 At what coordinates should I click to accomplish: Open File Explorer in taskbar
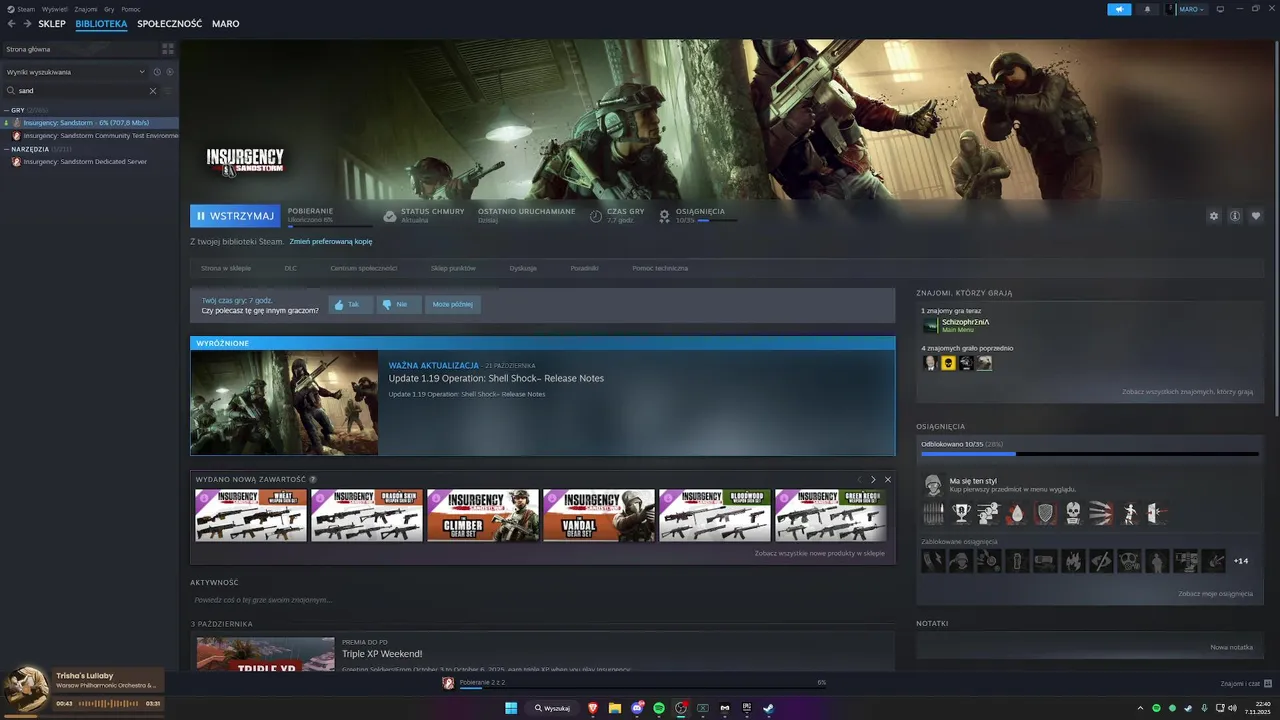[615, 708]
